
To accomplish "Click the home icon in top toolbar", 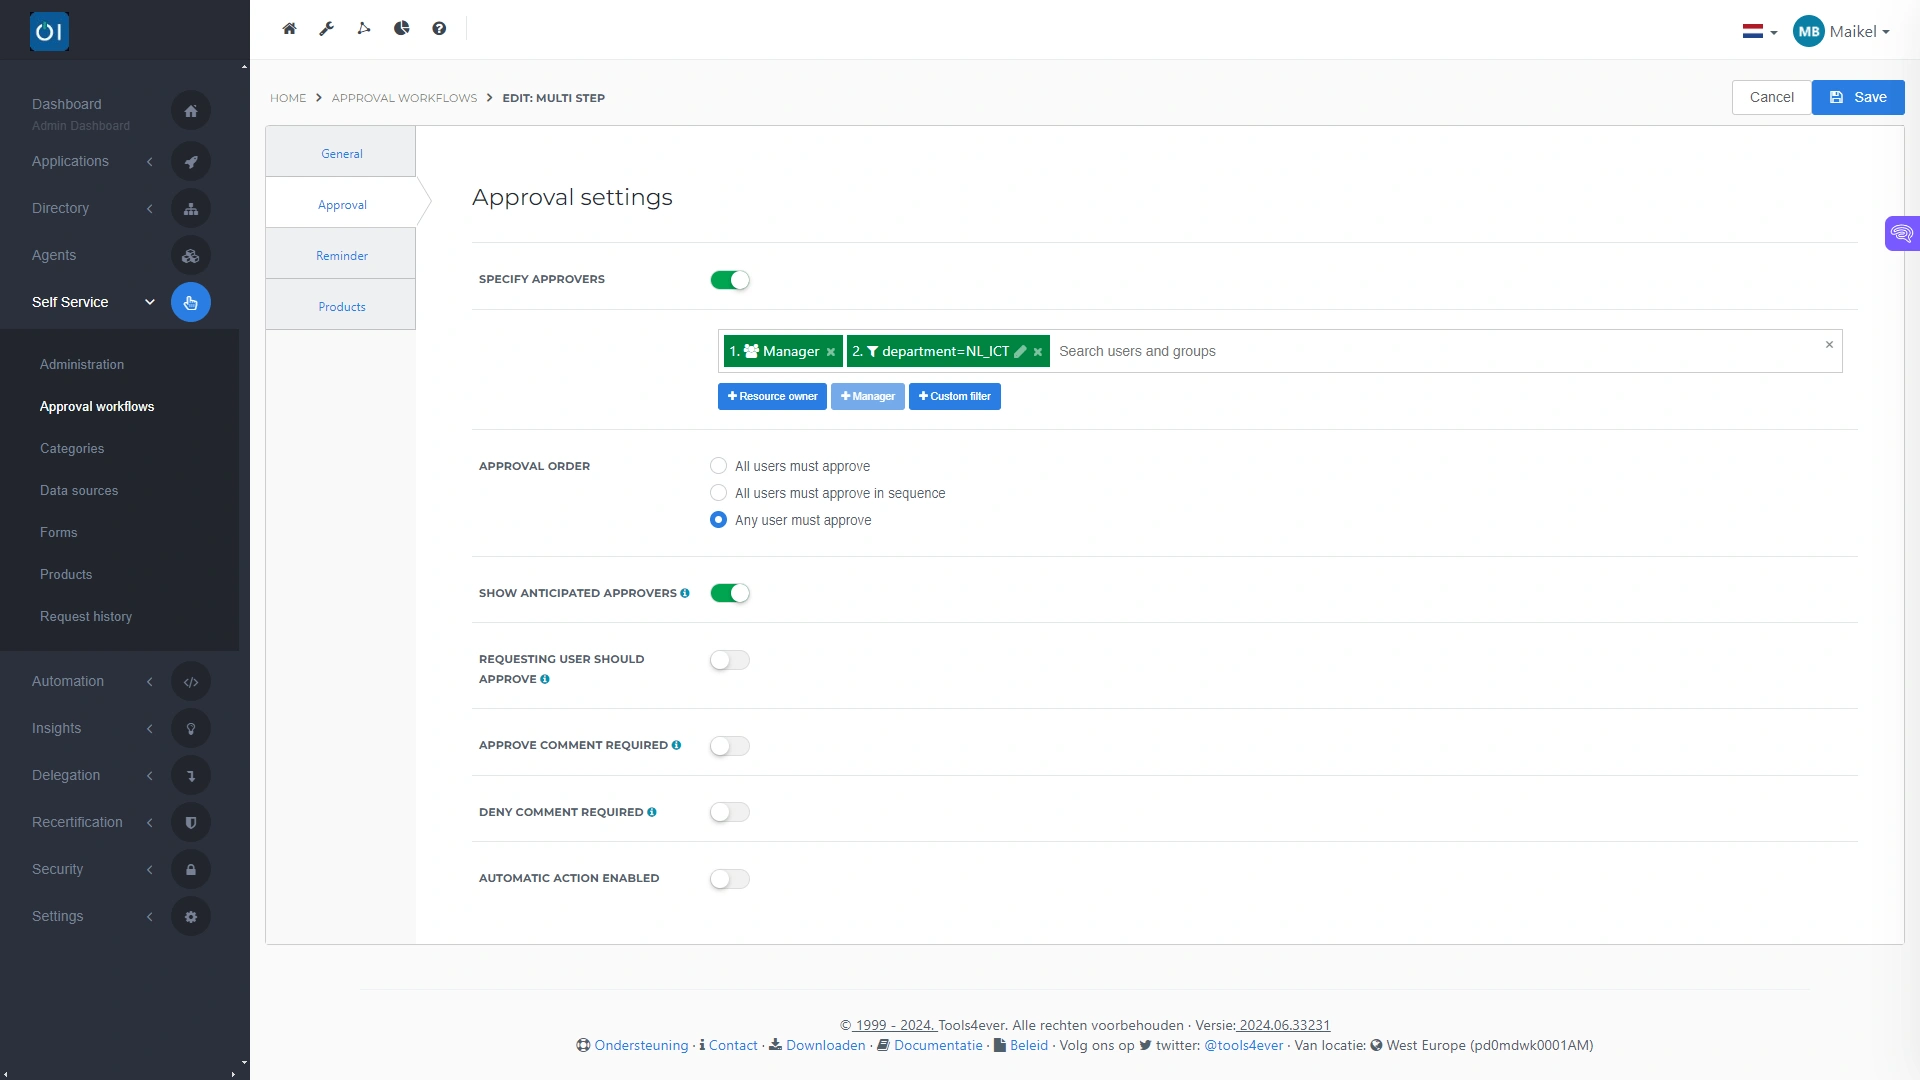I will [x=289, y=29].
